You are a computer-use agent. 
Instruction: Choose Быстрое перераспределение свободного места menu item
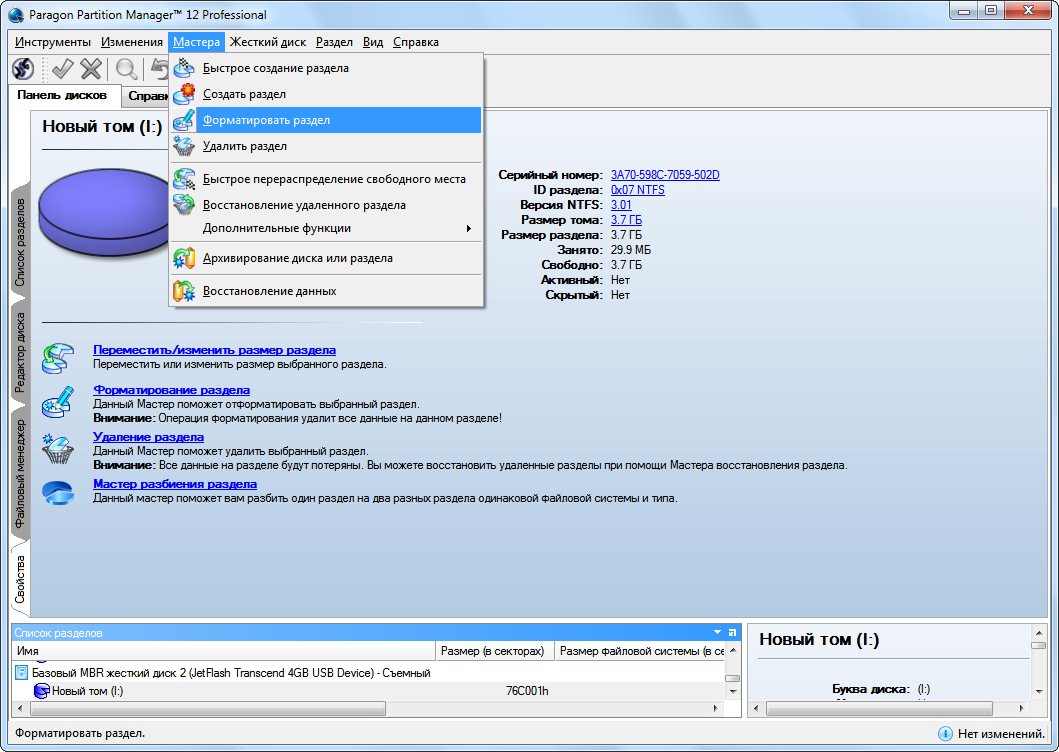pyautogui.click(x=326, y=179)
